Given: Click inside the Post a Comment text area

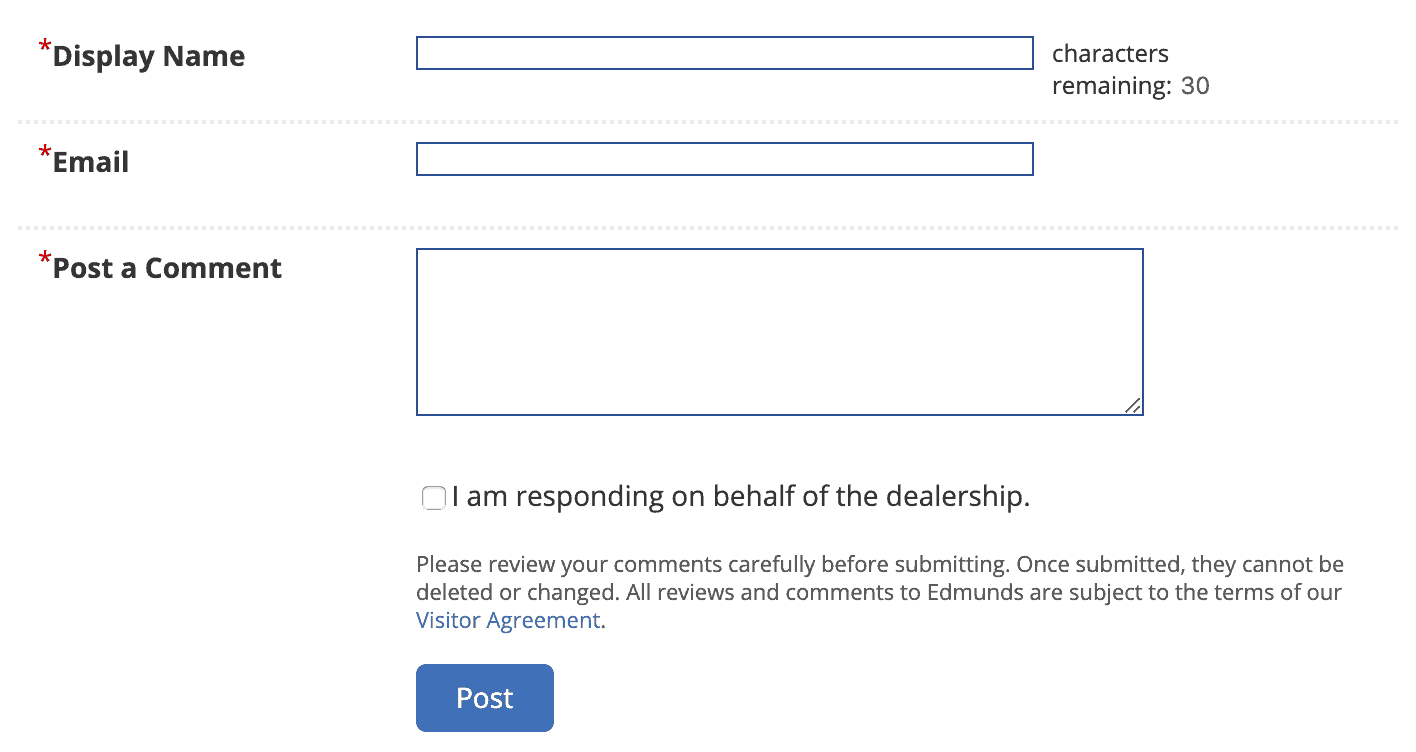Looking at the screenshot, I should pyautogui.click(x=780, y=330).
